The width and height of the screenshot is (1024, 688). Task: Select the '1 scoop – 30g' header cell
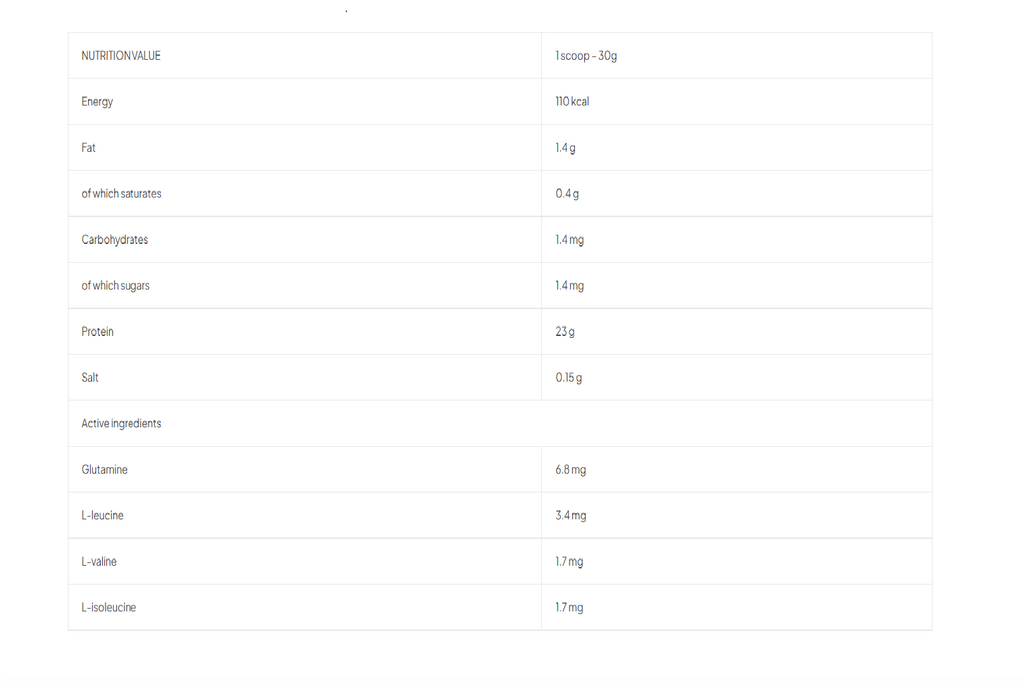point(737,55)
